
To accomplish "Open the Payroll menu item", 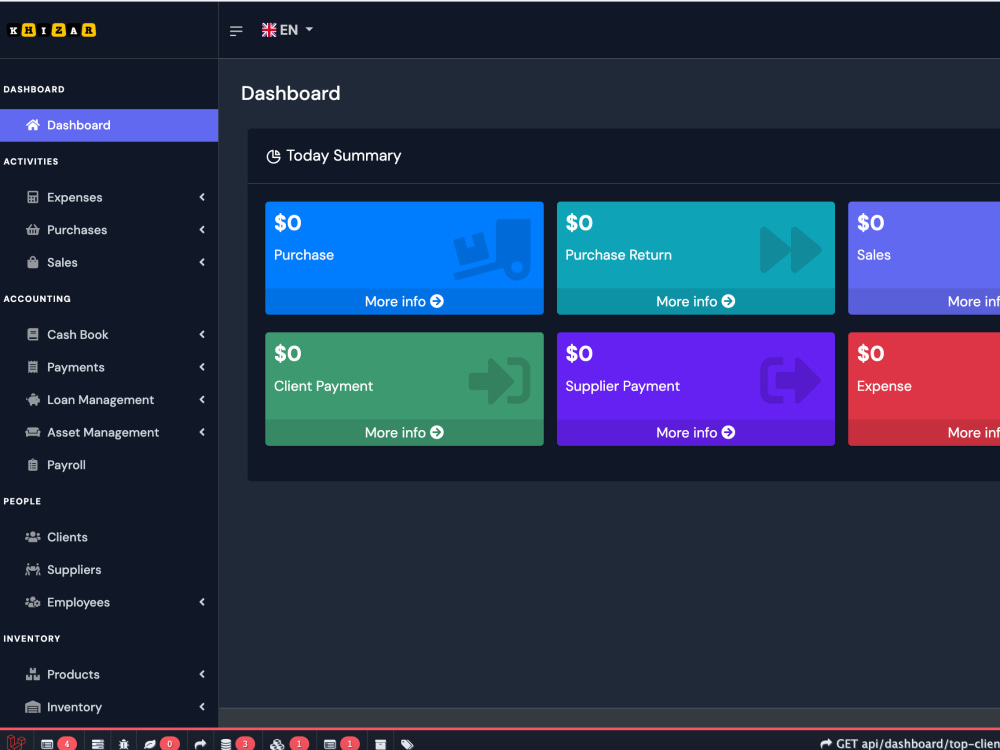I will [109, 465].
